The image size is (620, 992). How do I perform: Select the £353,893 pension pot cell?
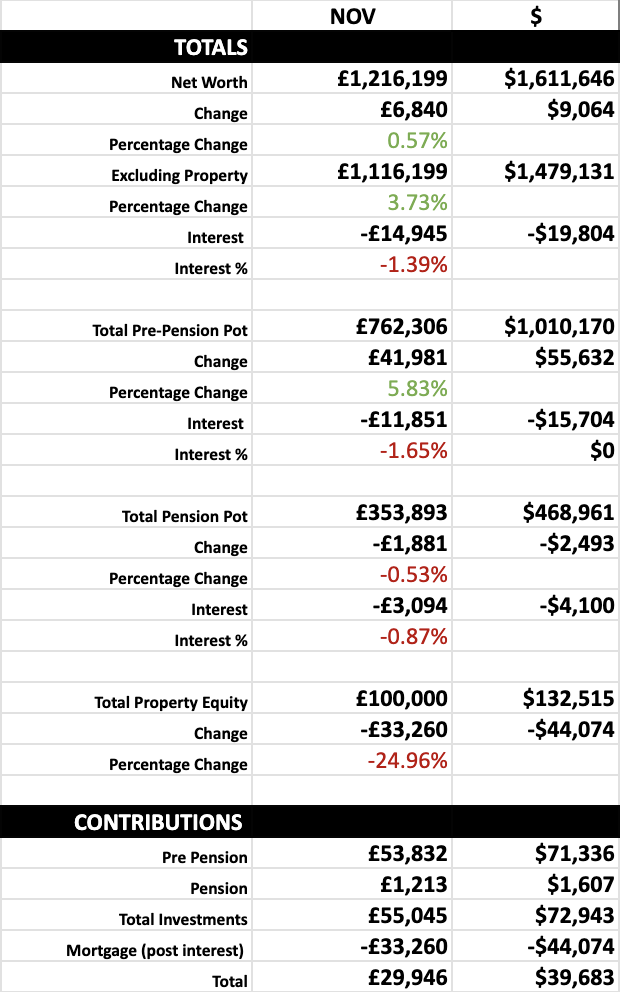pyautogui.click(x=402, y=513)
